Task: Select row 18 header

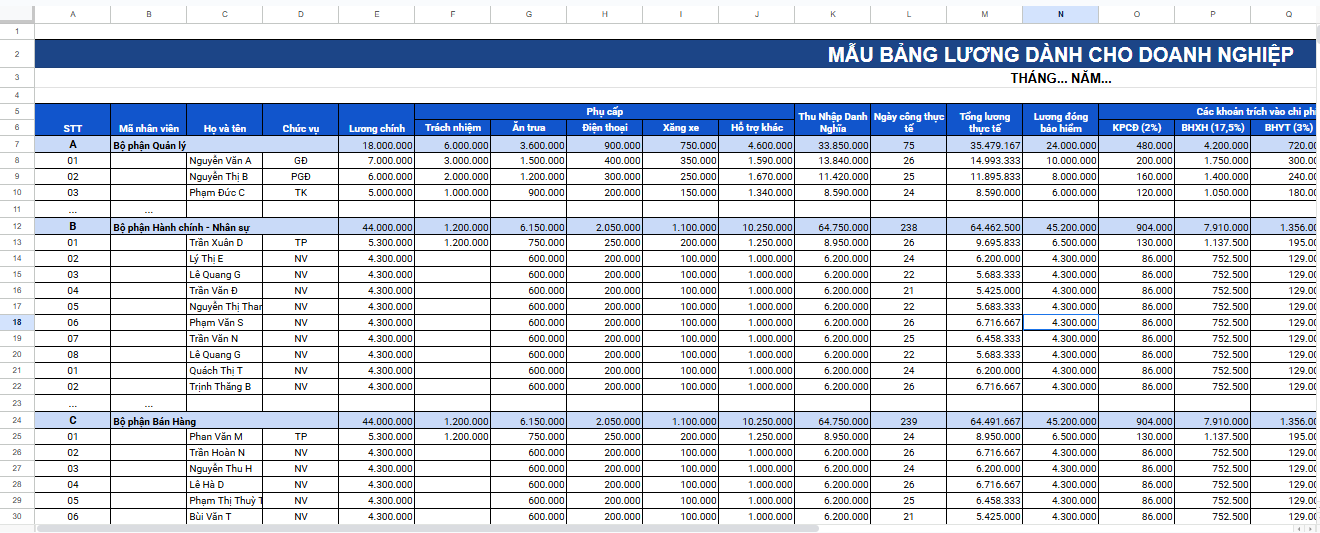Action: [17, 322]
